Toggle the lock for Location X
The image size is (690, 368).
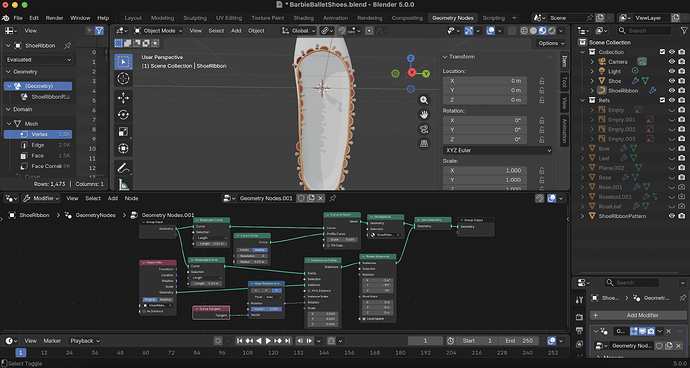click(x=542, y=81)
